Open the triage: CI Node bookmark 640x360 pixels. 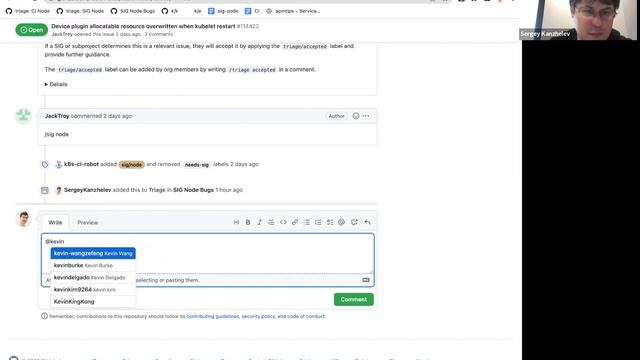(28, 11)
